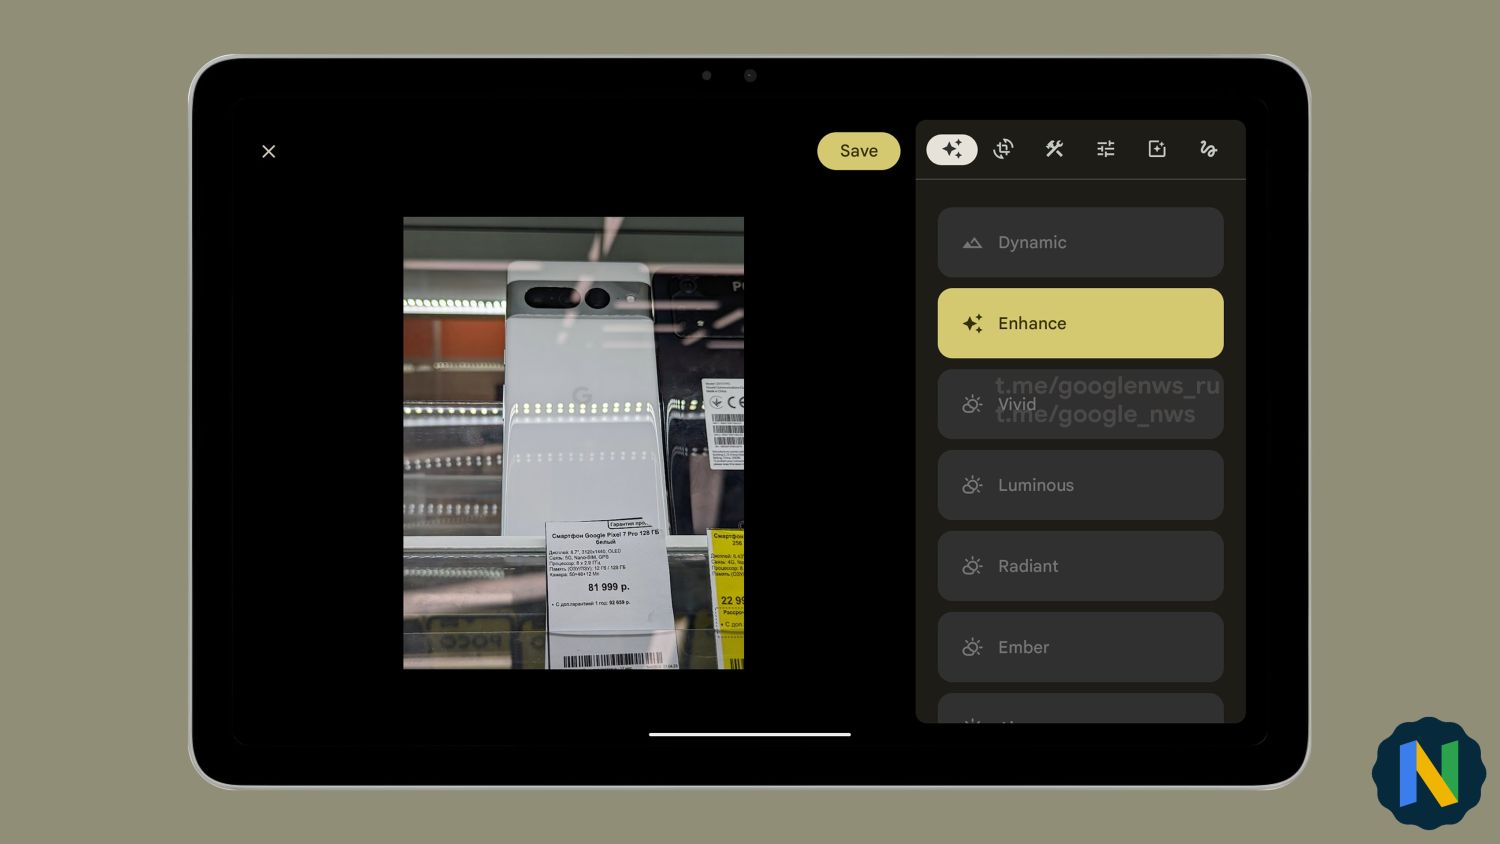The width and height of the screenshot is (1500, 844).
Task: Close the photo editor with the X
Action: tap(268, 151)
